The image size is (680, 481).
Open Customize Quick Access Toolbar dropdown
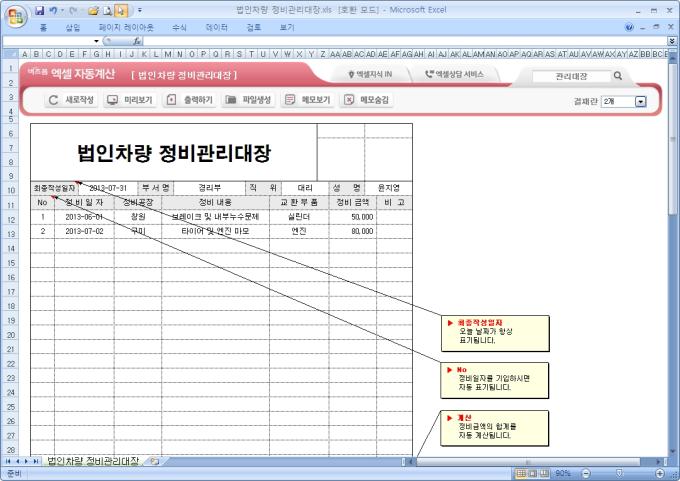coord(140,10)
